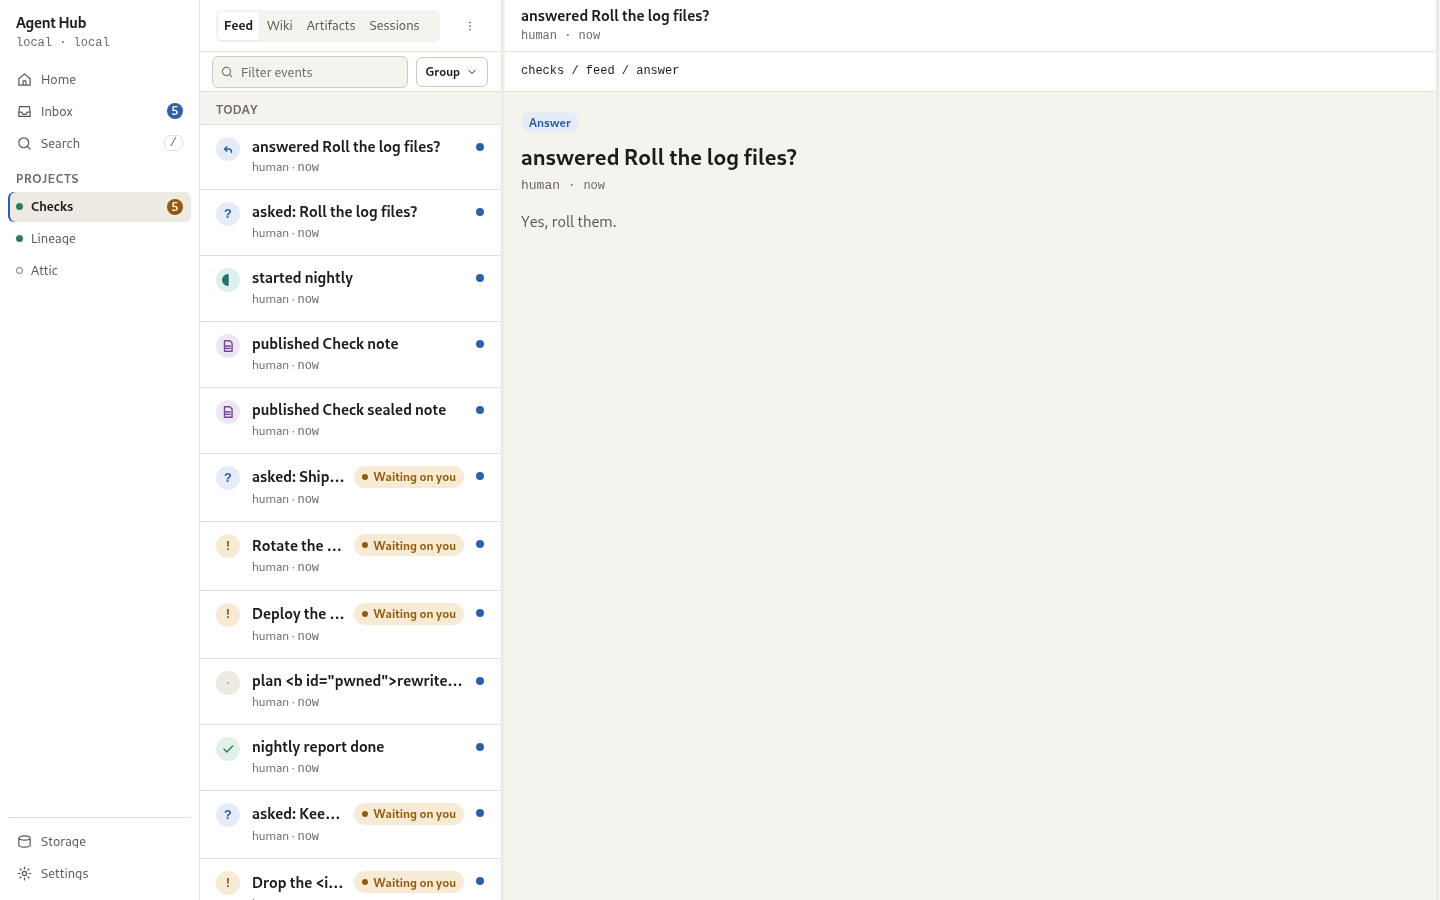Click document icon beside published Check sealed note
1440x900 pixels.
click(x=228, y=412)
